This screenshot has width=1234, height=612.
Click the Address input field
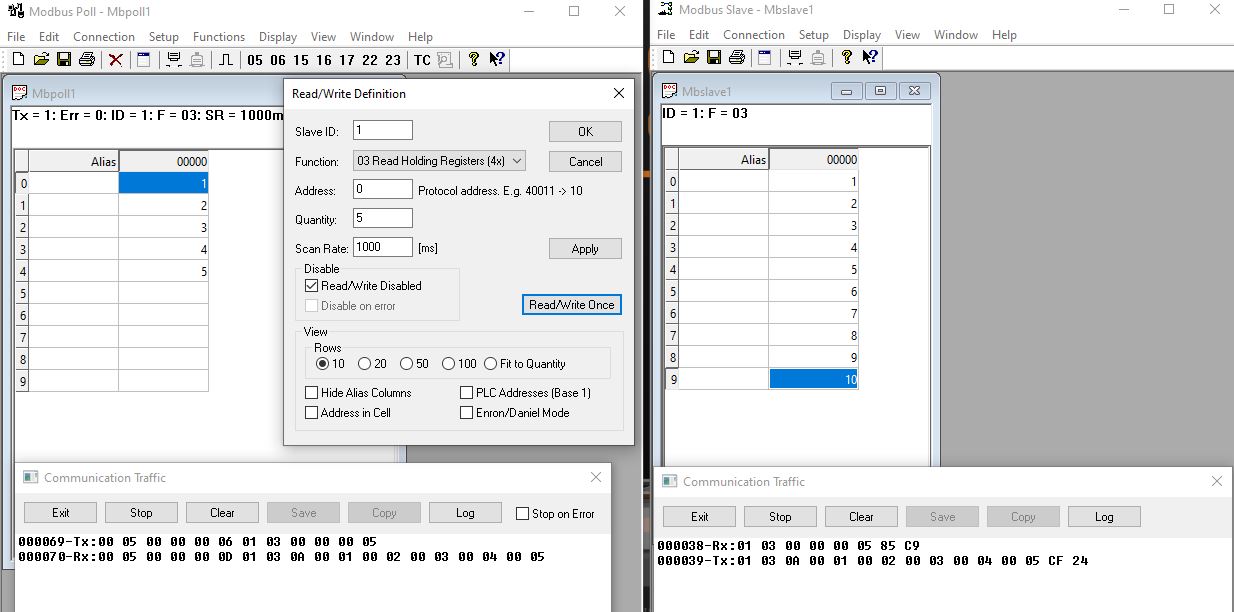coord(383,190)
